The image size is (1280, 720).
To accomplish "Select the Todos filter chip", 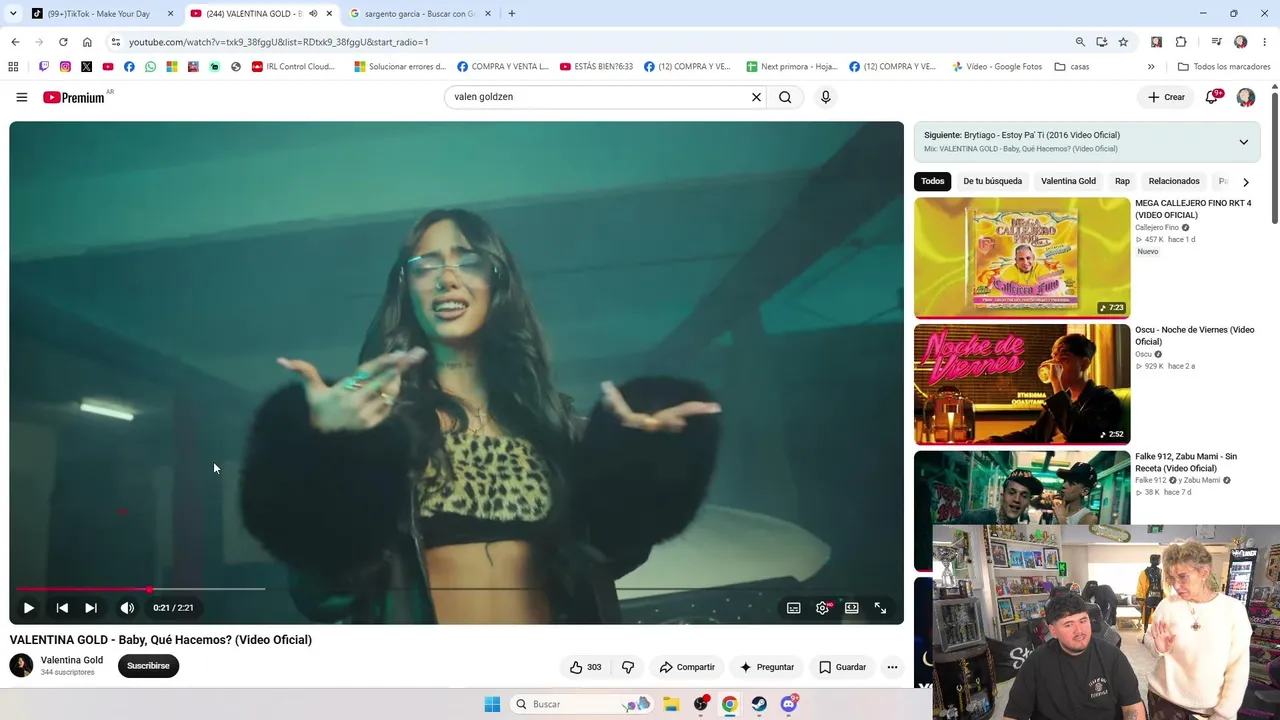I will (933, 181).
